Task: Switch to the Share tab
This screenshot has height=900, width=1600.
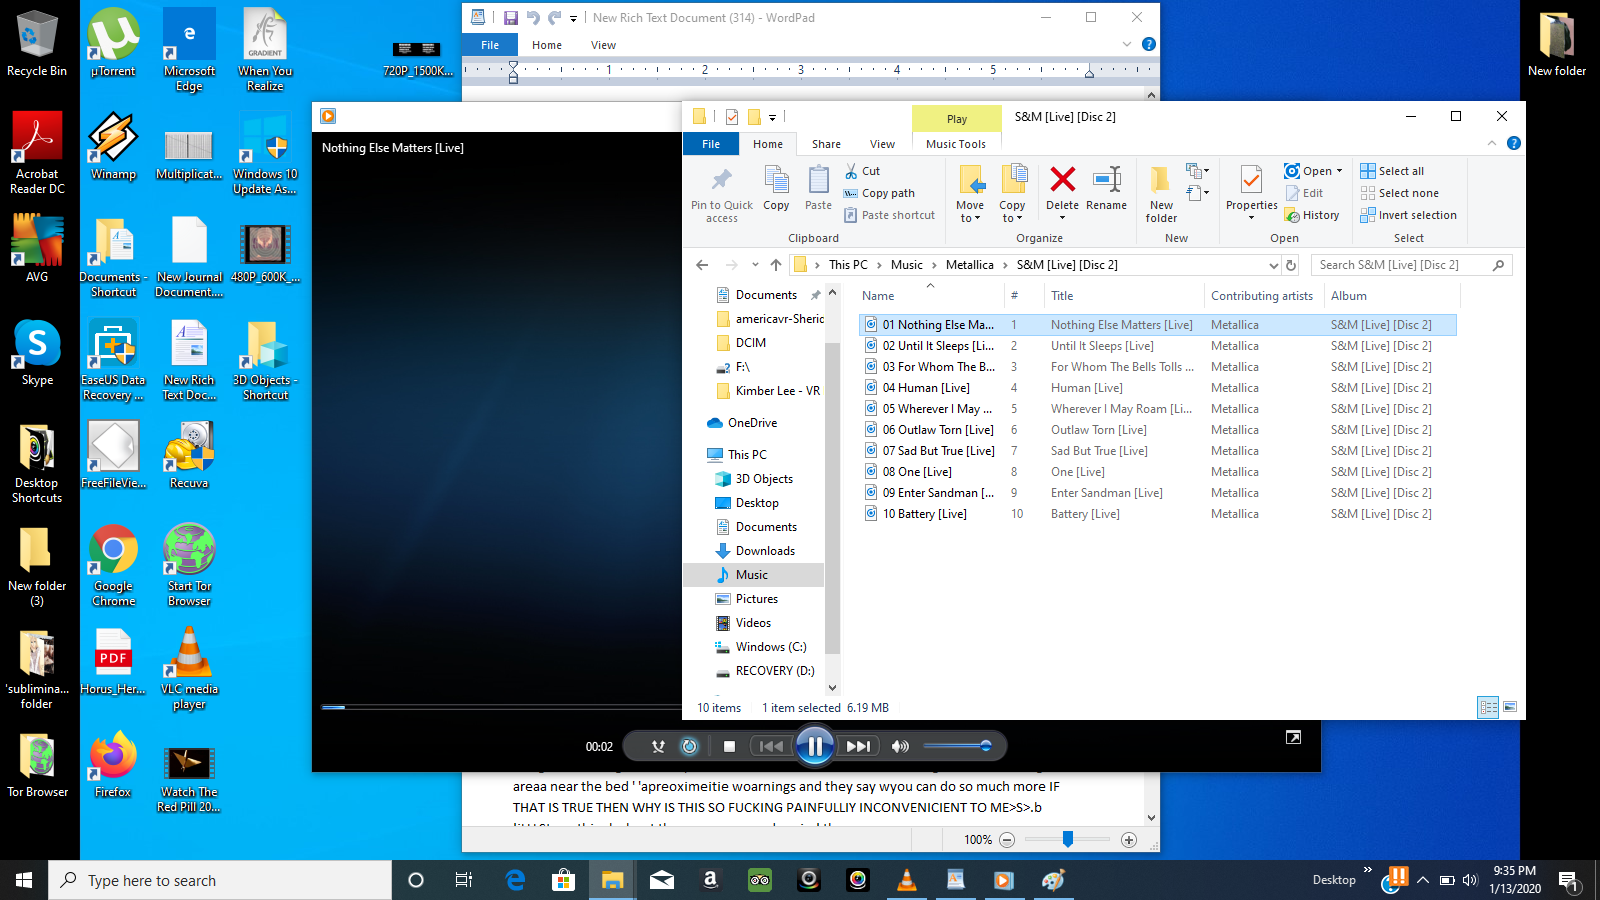Action: (x=826, y=144)
